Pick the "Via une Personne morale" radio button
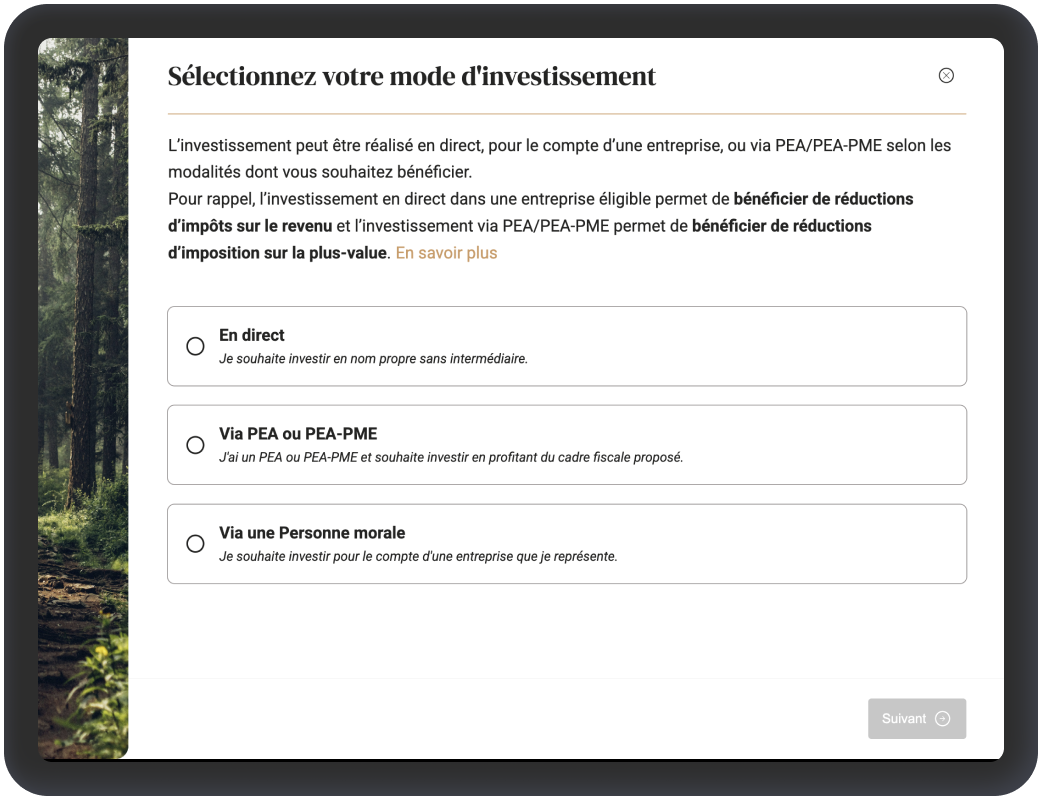The image size is (1042, 800). point(195,544)
